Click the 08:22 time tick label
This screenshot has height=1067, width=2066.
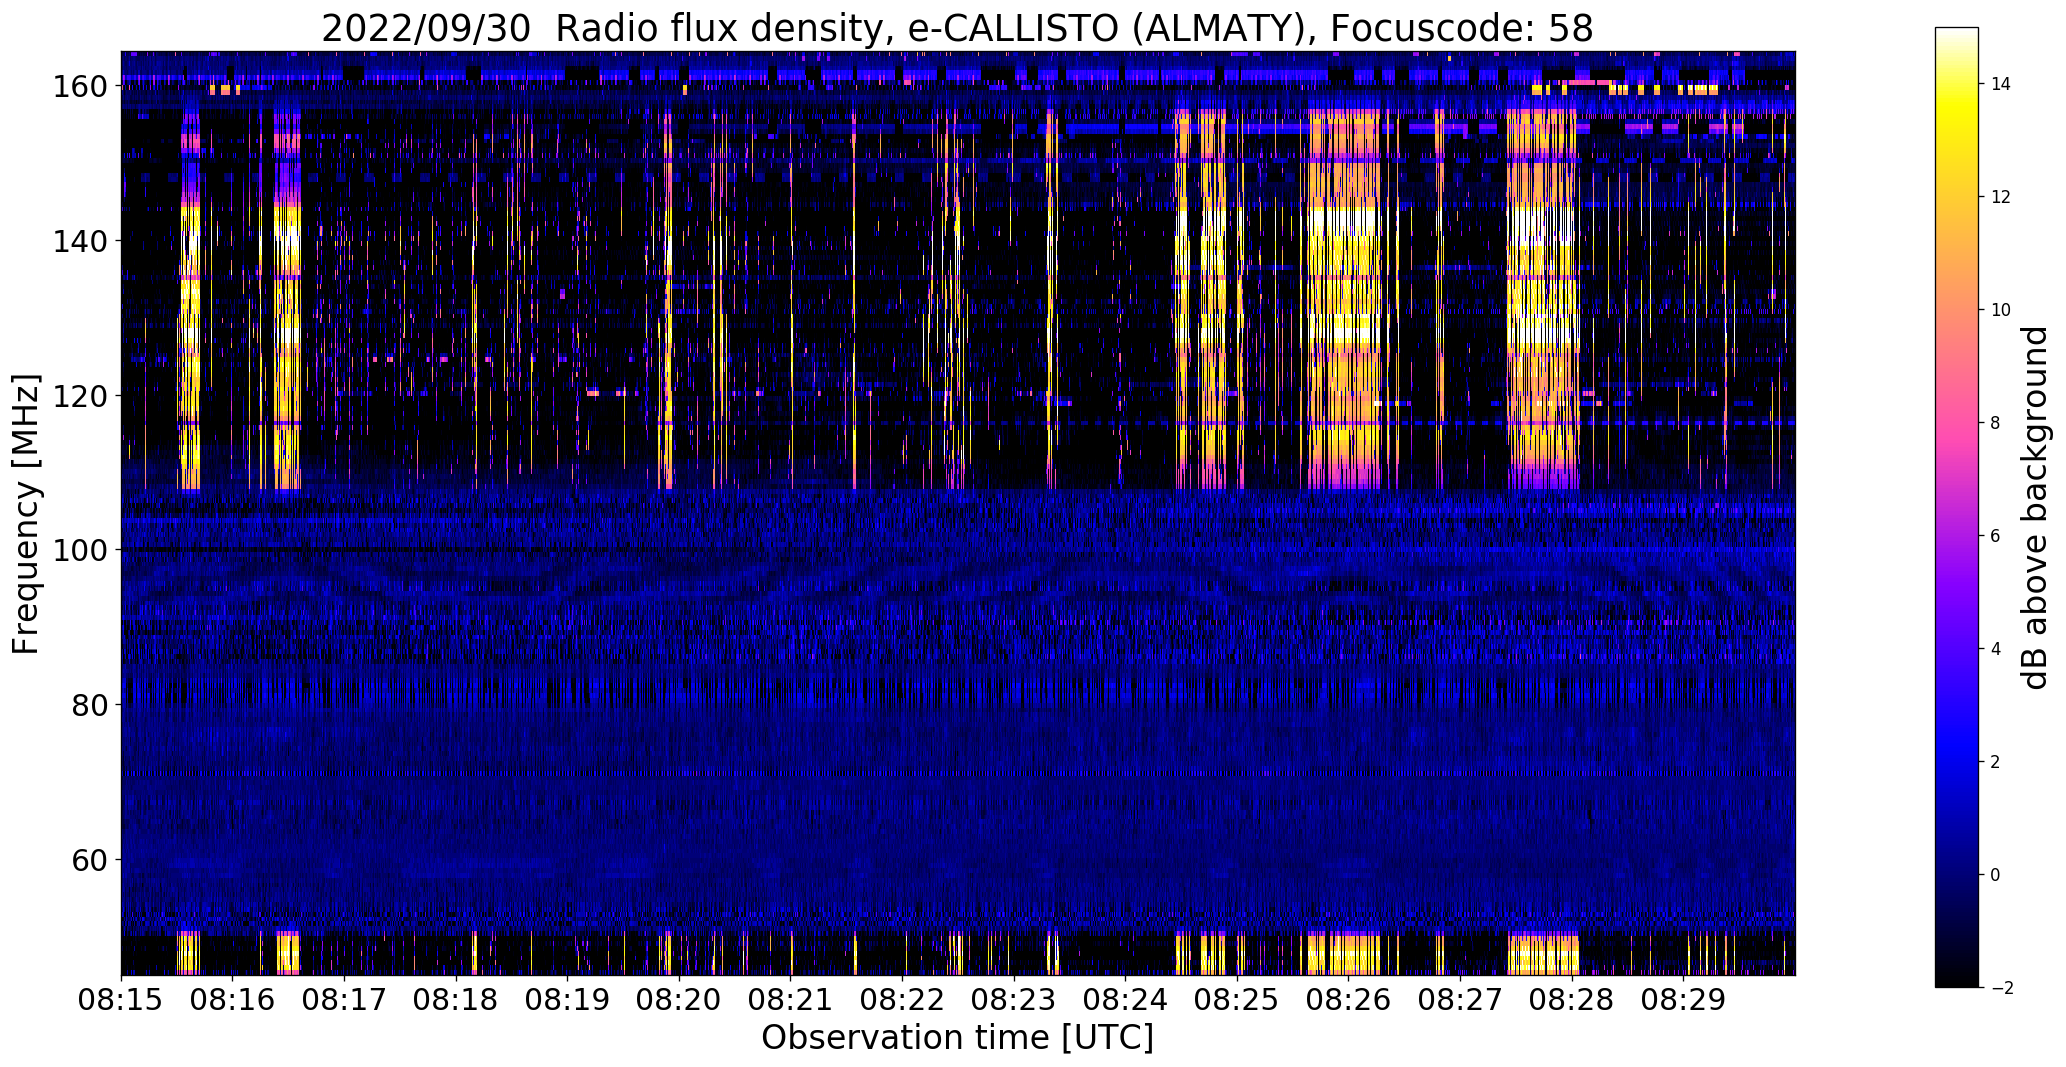click(x=903, y=999)
